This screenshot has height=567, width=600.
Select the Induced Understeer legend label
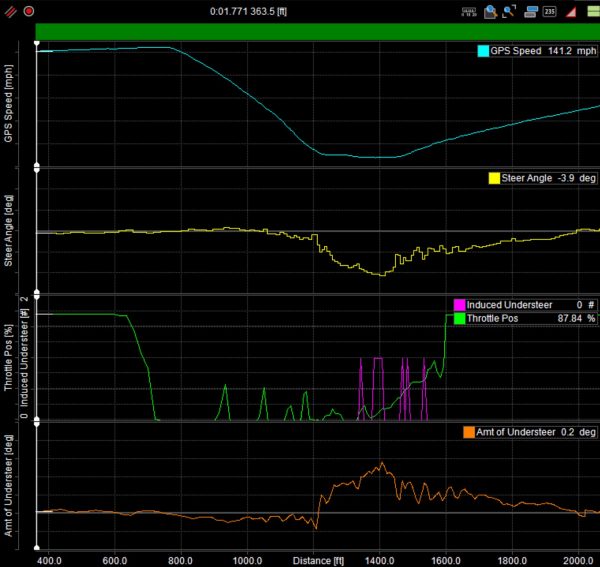(509, 305)
